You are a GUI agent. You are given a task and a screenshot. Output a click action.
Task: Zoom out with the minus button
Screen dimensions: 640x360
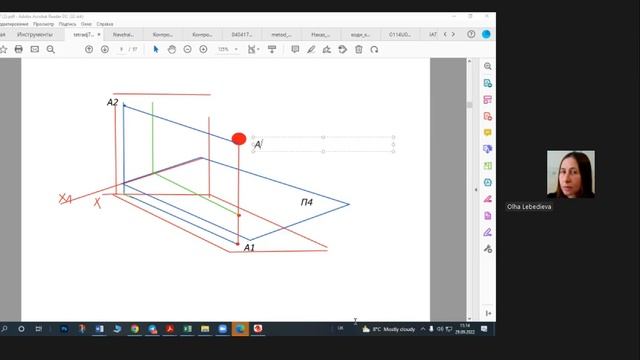(x=187, y=49)
